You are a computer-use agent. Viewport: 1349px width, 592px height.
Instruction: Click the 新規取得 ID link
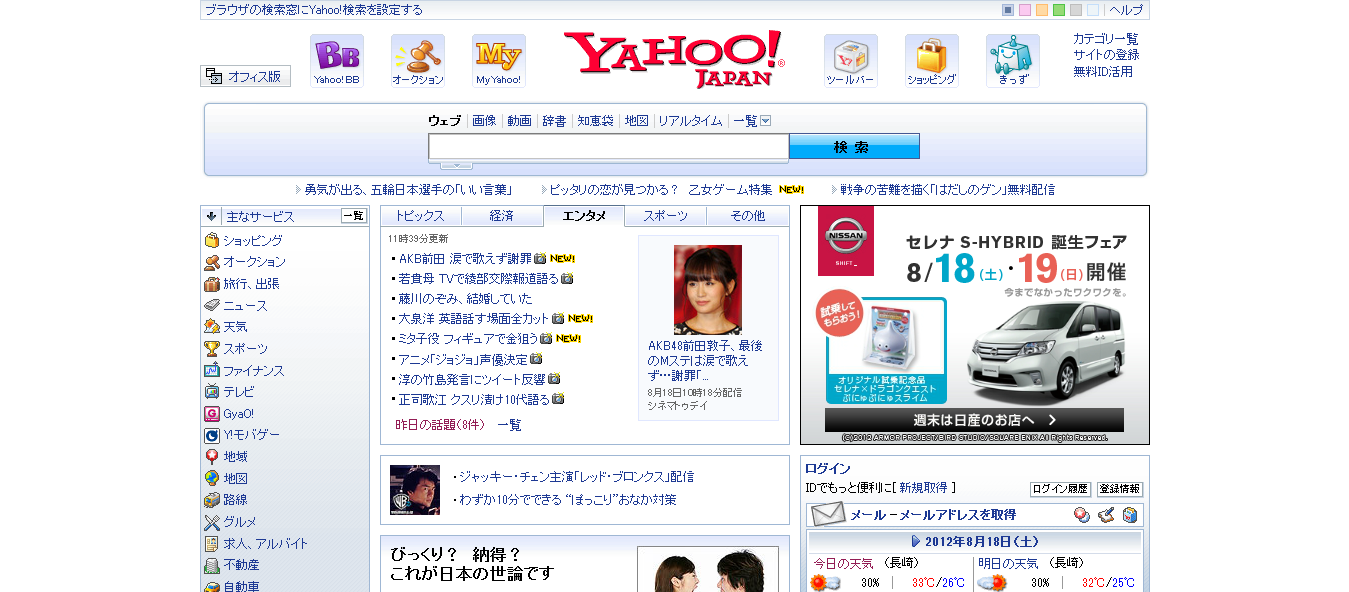pos(923,488)
